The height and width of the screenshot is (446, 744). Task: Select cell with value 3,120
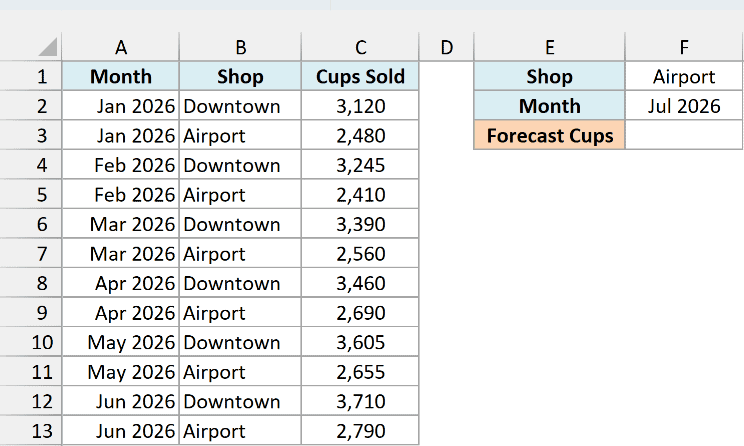[x=360, y=106]
